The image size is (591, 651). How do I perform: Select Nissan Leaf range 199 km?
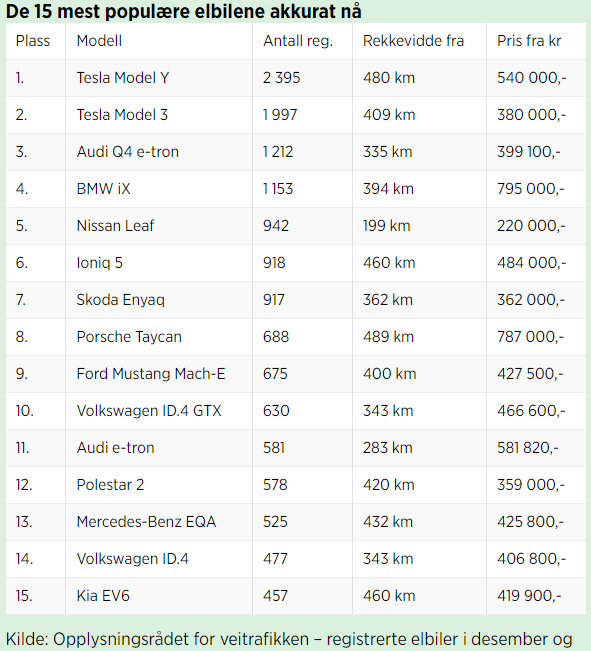point(387,226)
